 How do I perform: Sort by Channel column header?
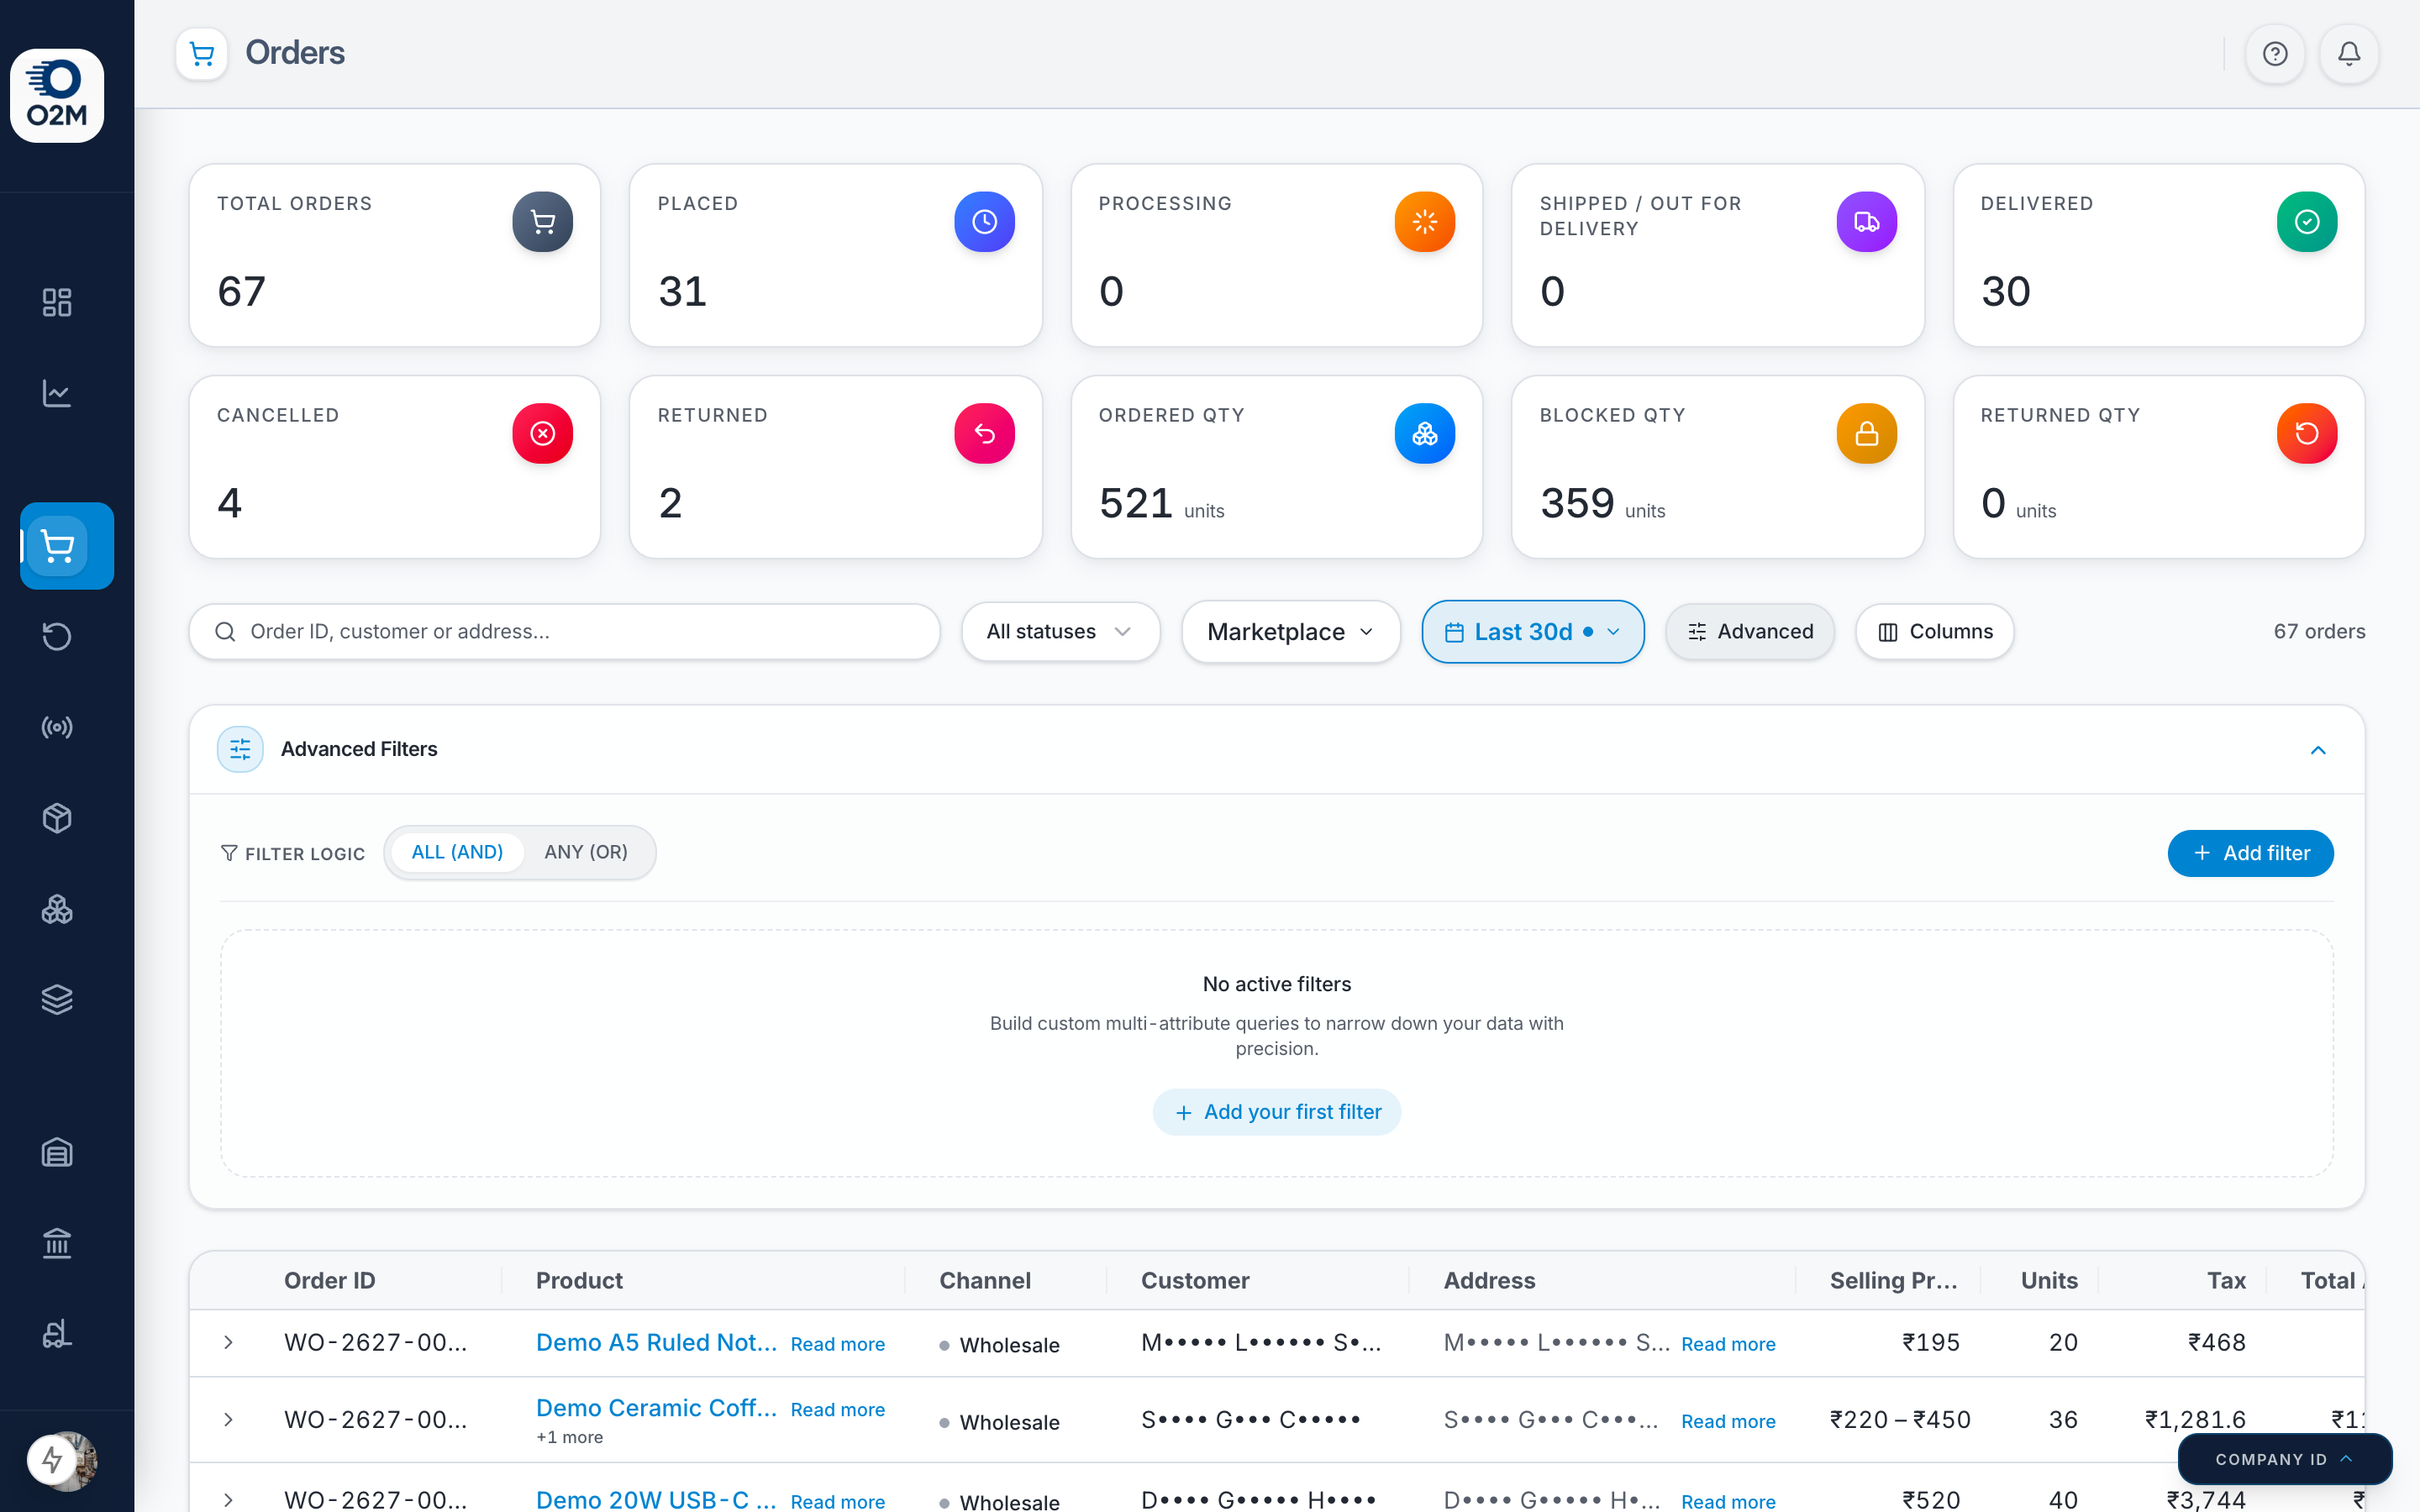click(x=984, y=1280)
